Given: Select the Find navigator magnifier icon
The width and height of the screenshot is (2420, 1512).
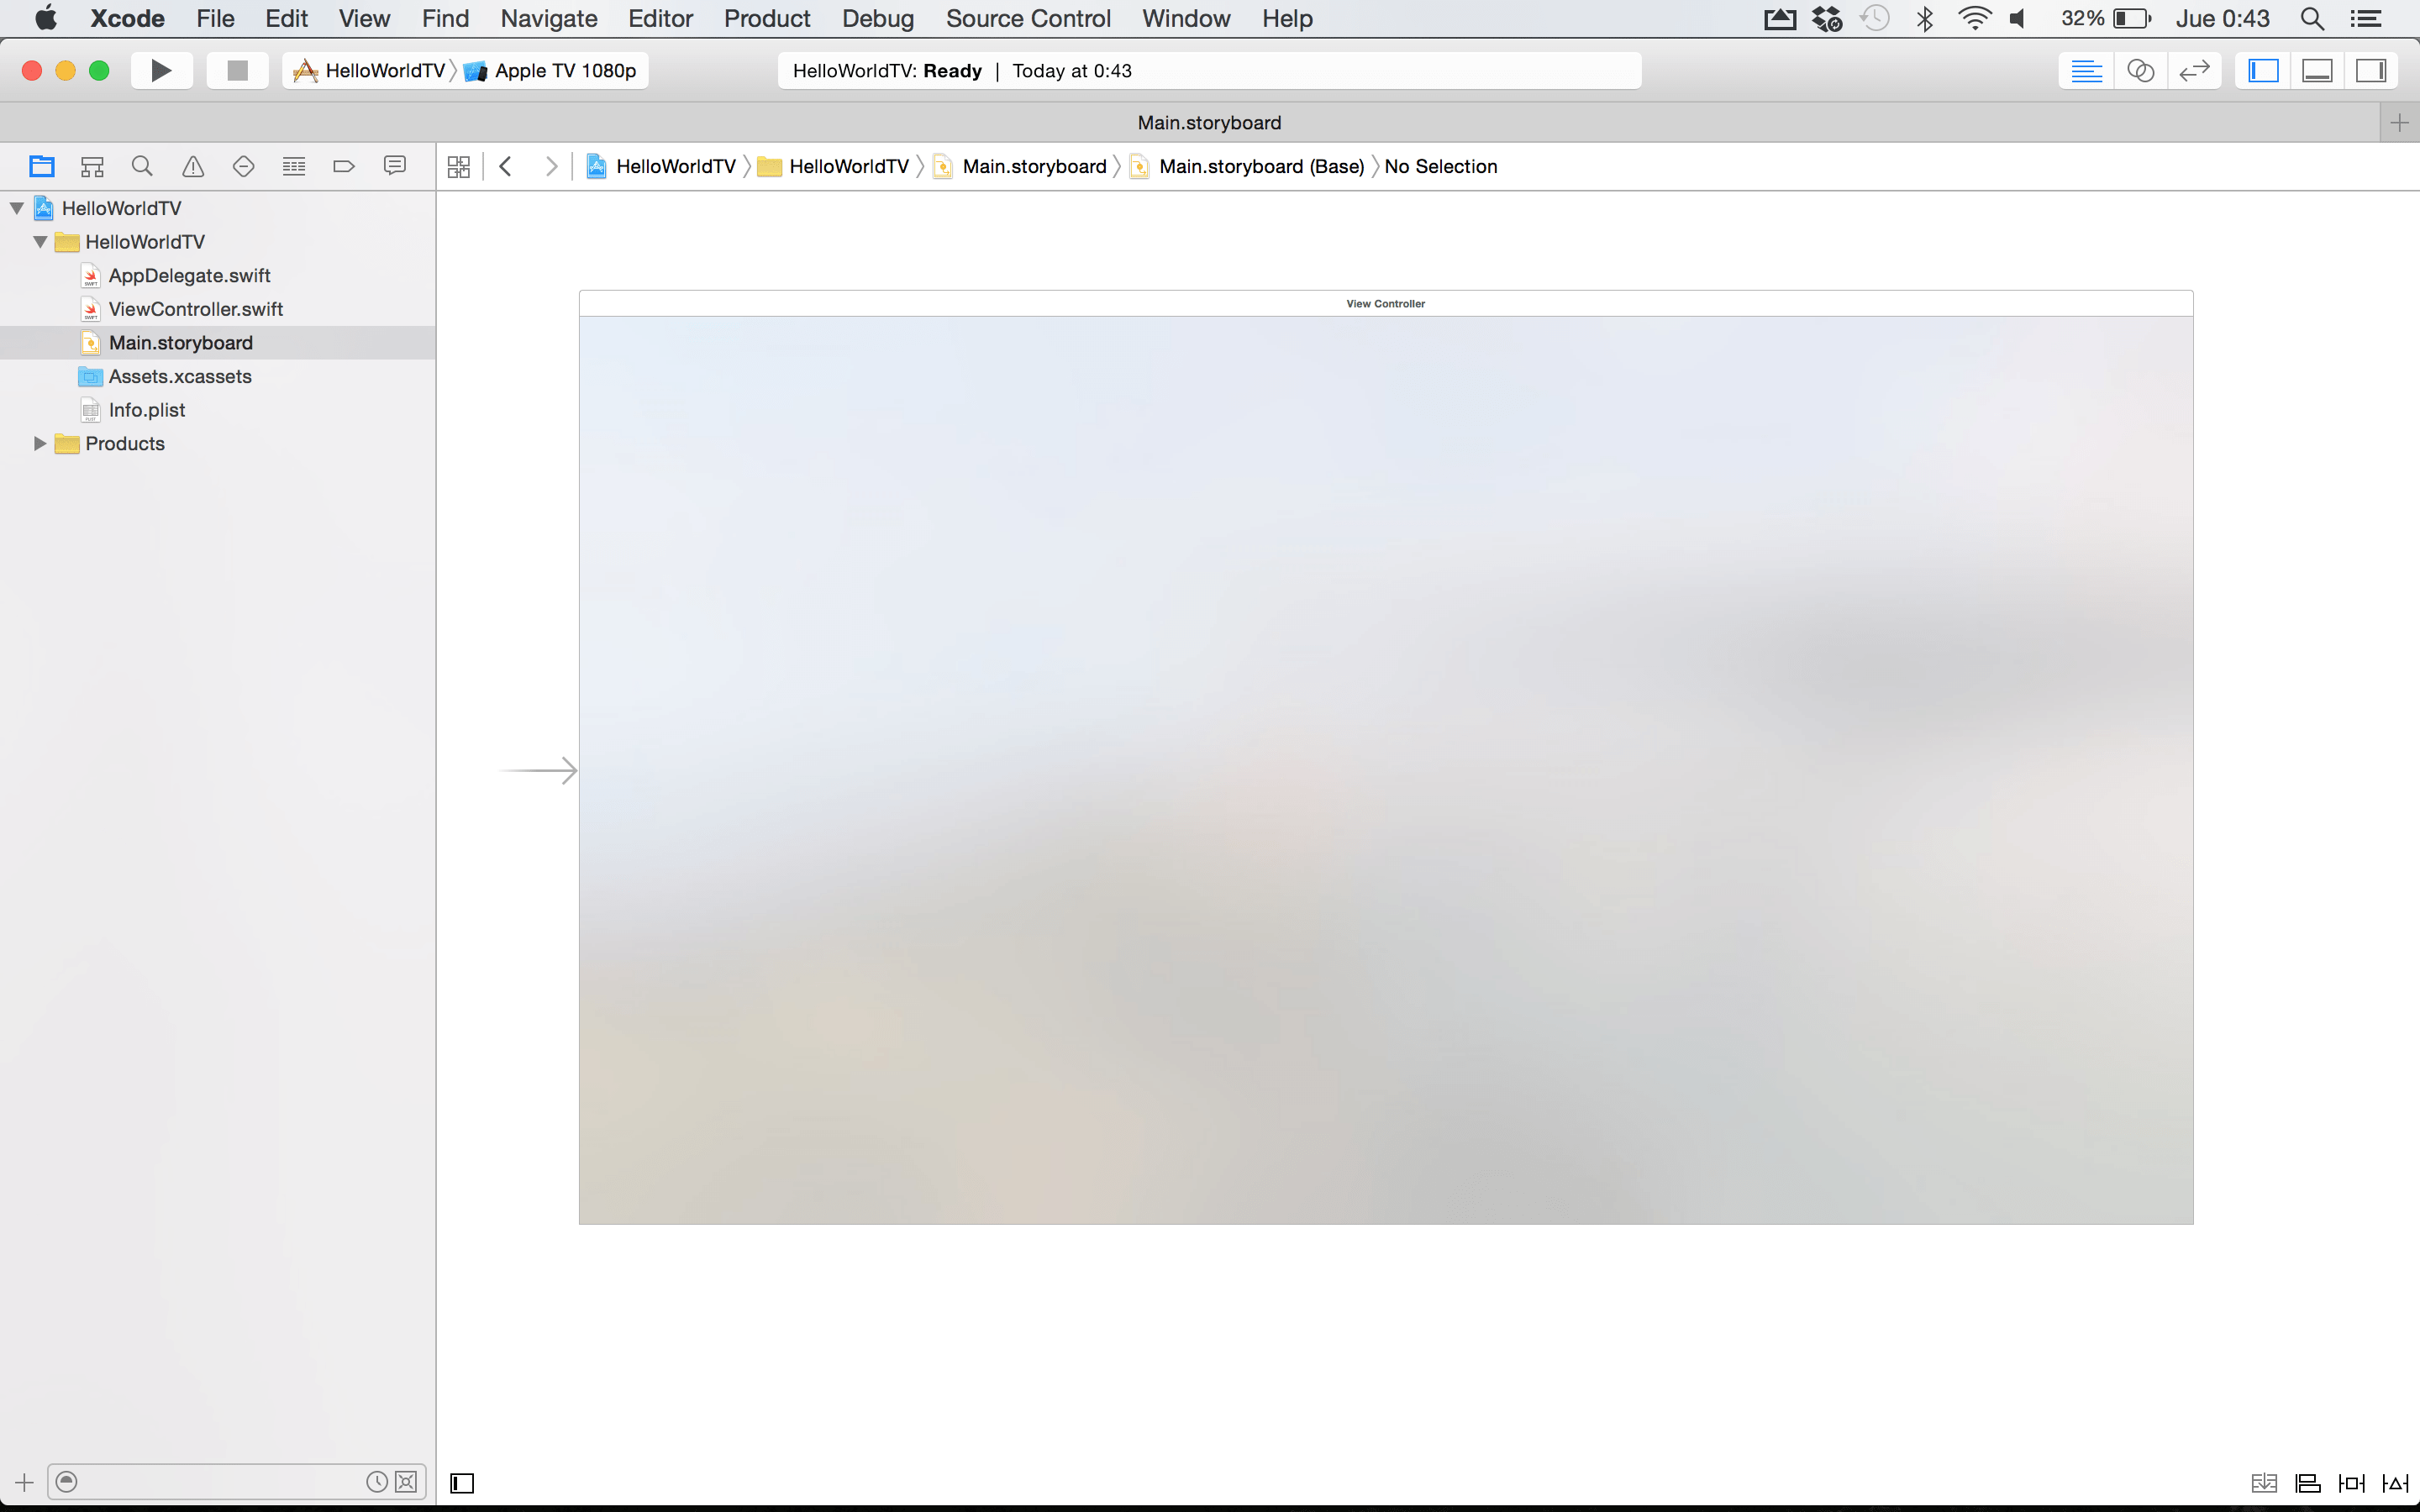Looking at the screenshot, I should click(142, 166).
